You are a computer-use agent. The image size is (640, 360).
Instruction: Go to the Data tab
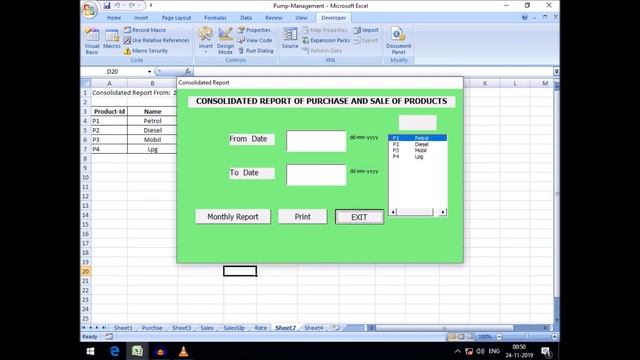[x=246, y=18]
